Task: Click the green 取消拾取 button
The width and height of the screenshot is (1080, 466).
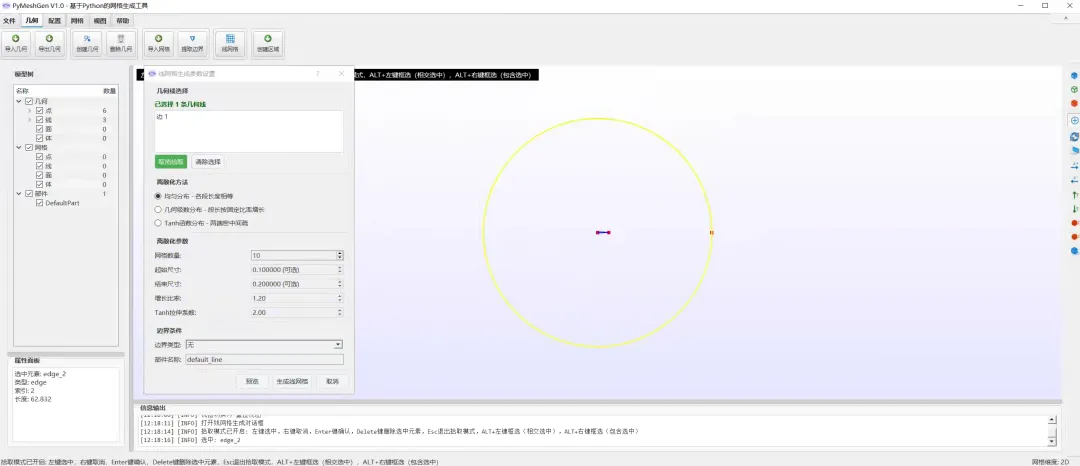Action: pyautogui.click(x=171, y=162)
